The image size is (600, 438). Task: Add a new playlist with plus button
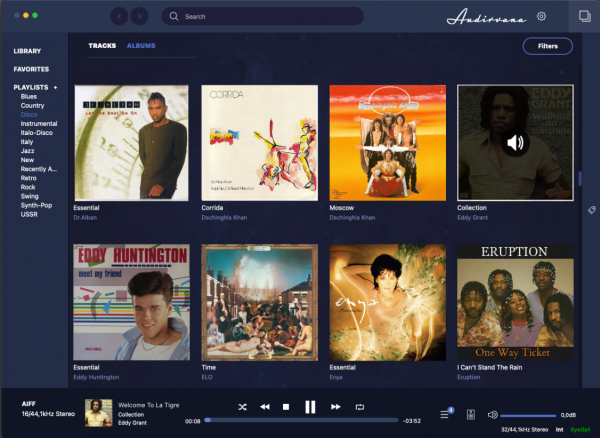55,88
